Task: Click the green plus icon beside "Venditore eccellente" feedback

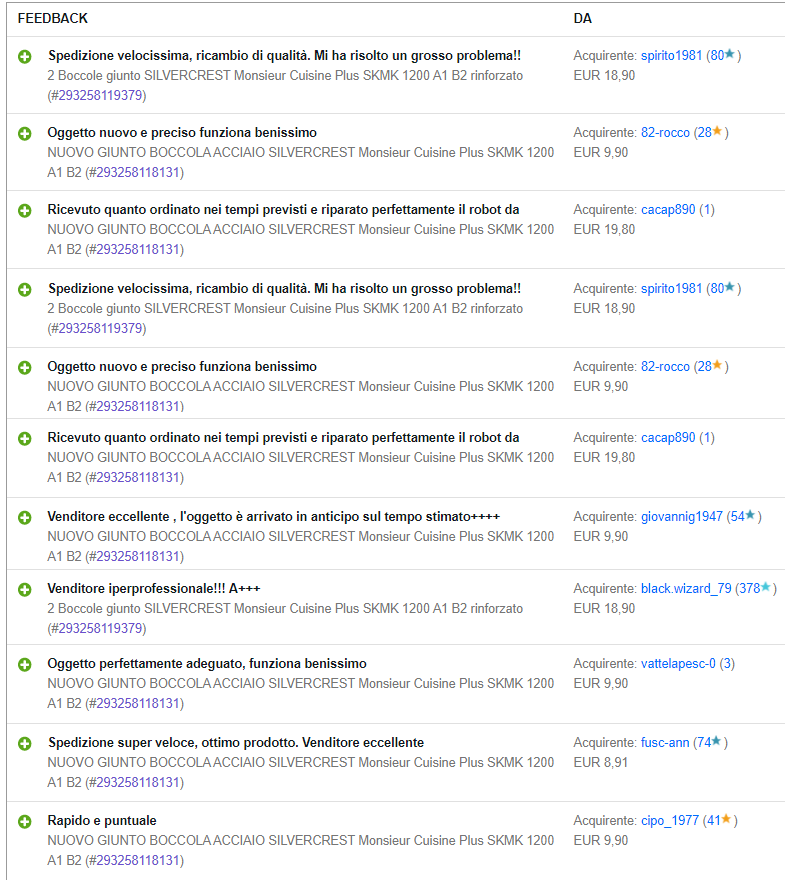Action: 25,517
